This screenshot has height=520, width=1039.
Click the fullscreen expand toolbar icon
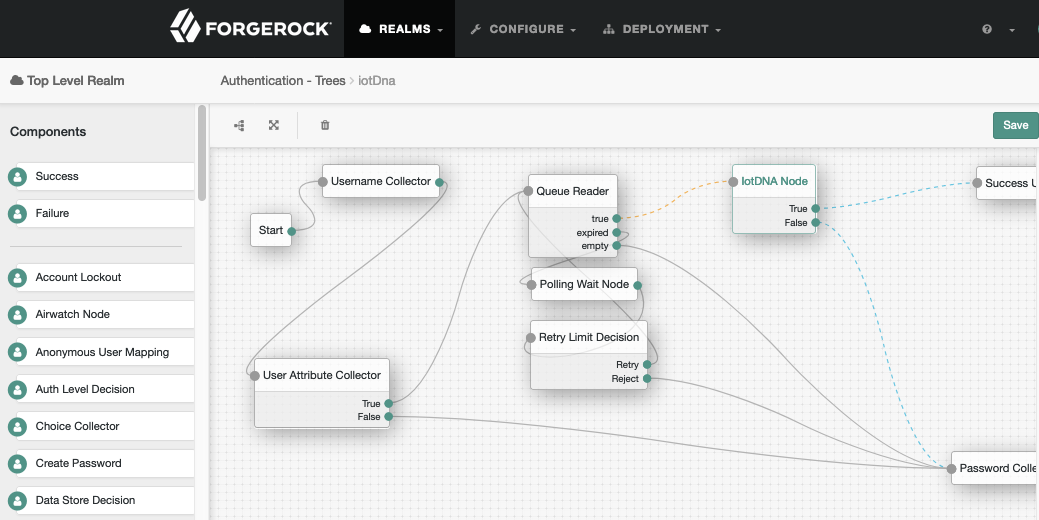[274, 125]
